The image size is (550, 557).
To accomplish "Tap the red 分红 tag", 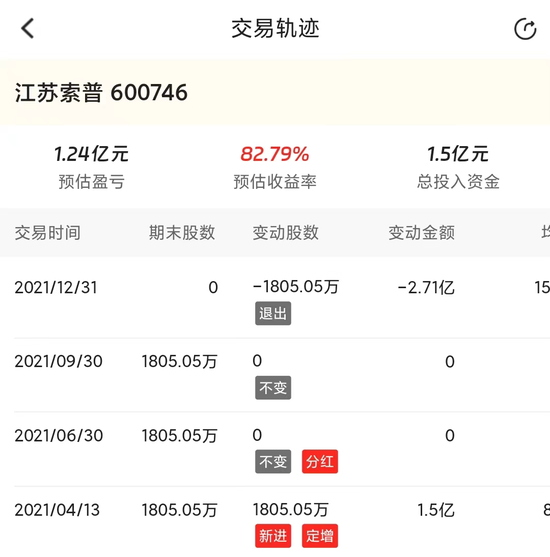I will tap(320, 461).
